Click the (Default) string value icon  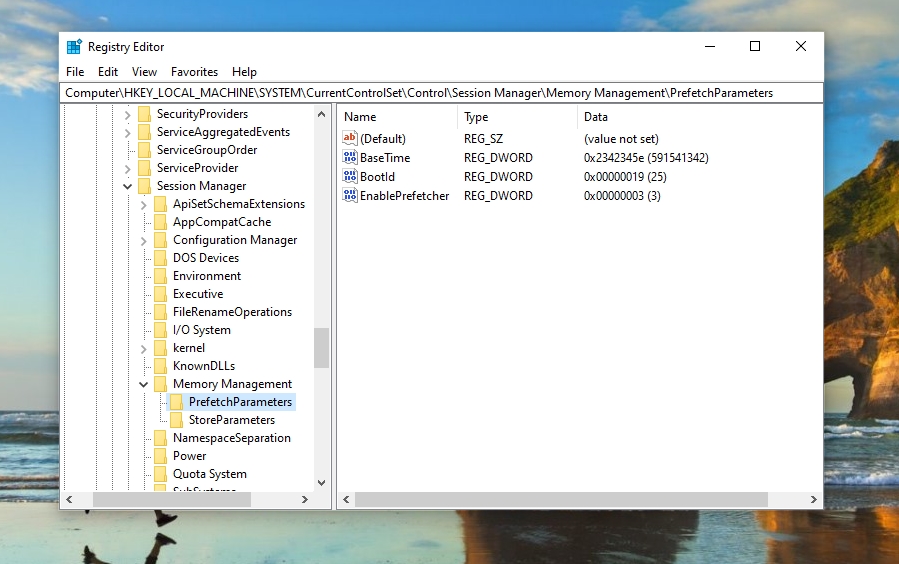[350, 138]
